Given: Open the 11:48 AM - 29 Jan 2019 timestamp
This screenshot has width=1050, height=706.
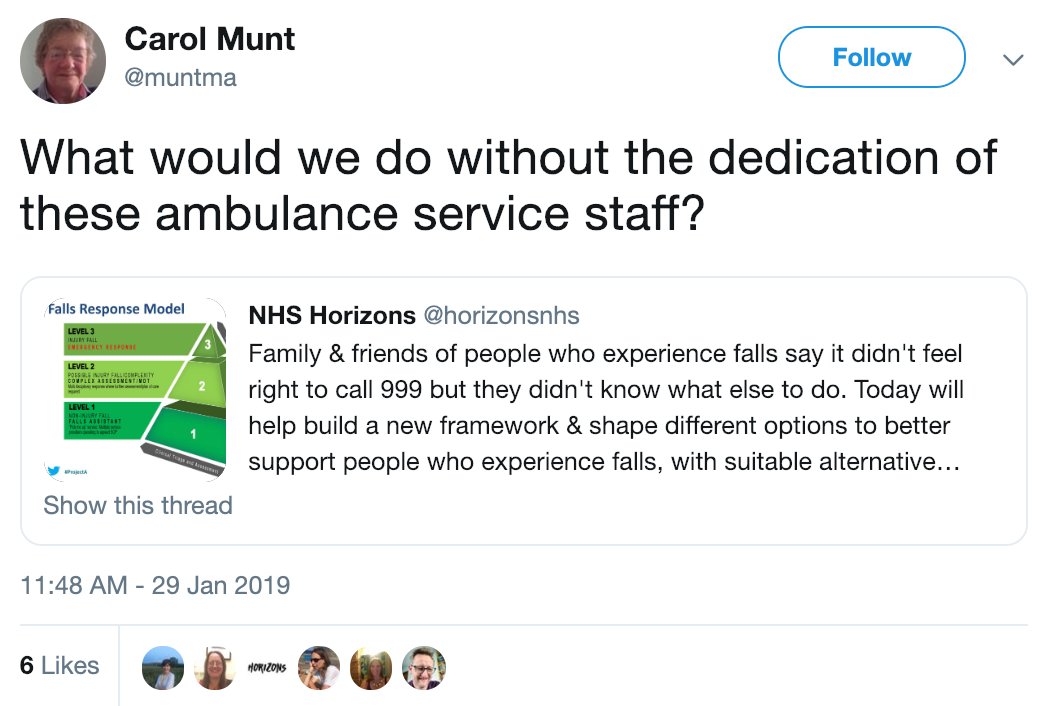Looking at the screenshot, I should click(155, 585).
